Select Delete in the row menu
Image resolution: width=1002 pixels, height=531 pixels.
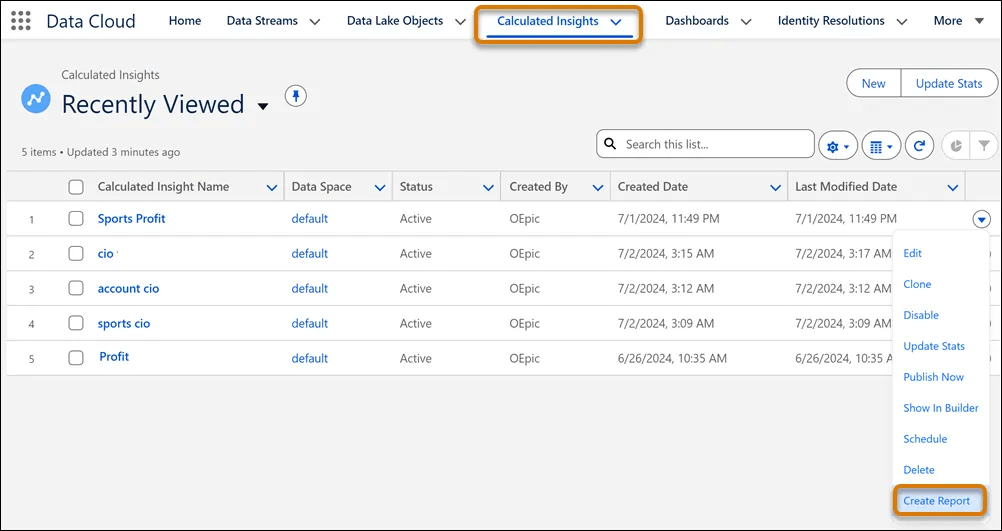point(918,470)
